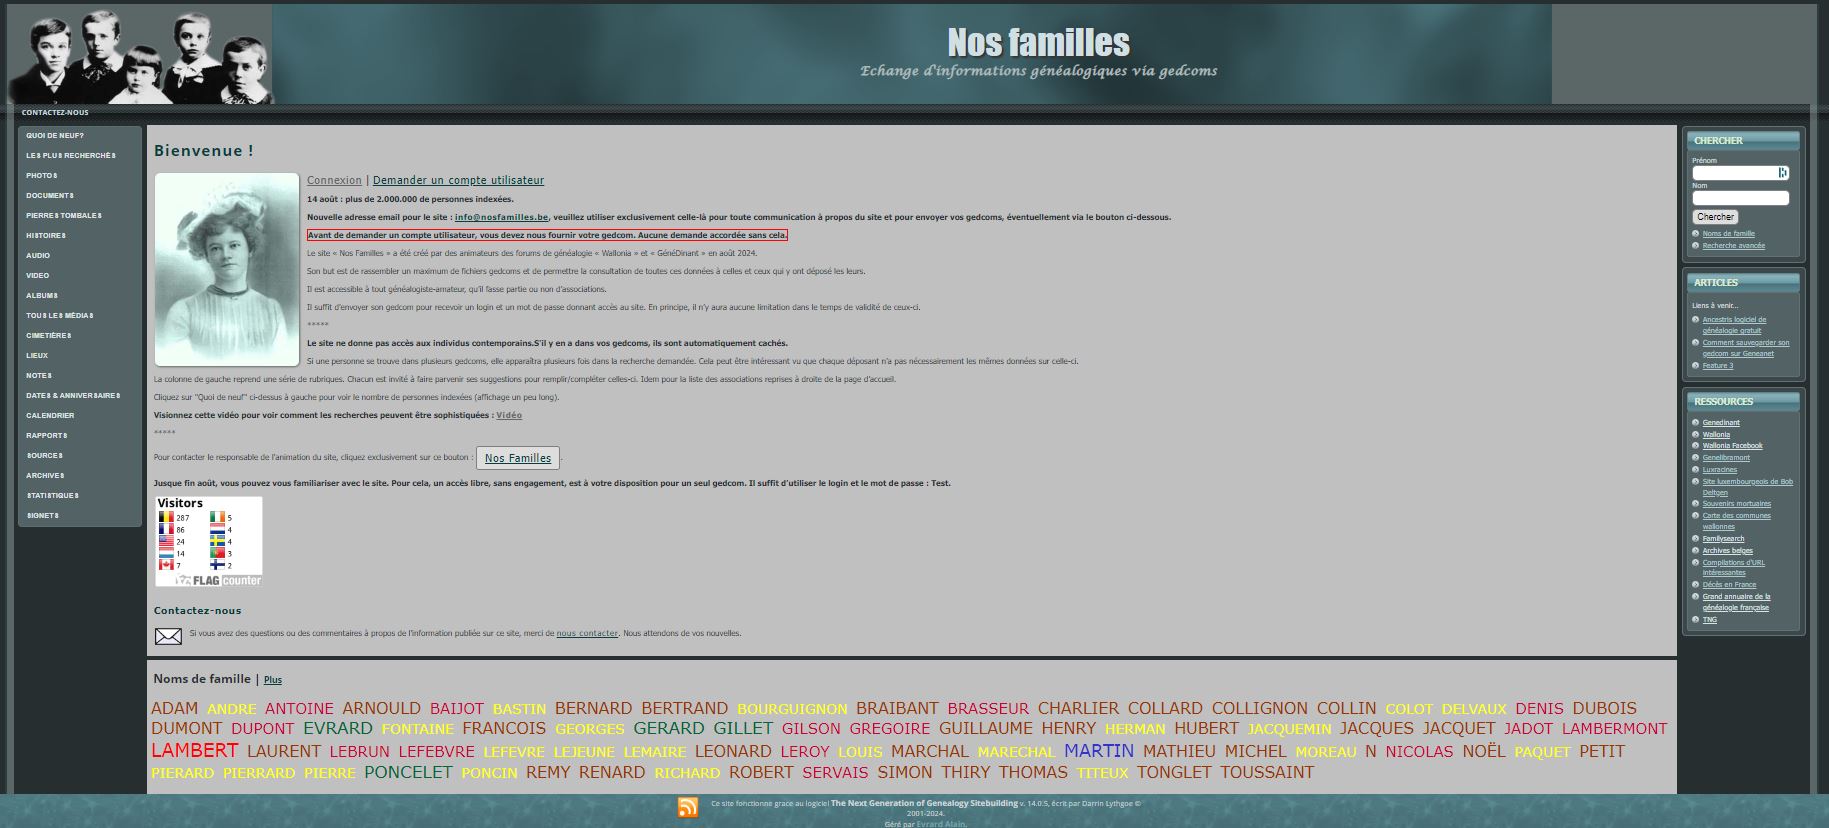Open the Noms de famille search link
This screenshot has height=828, width=1829.
point(1728,234)
